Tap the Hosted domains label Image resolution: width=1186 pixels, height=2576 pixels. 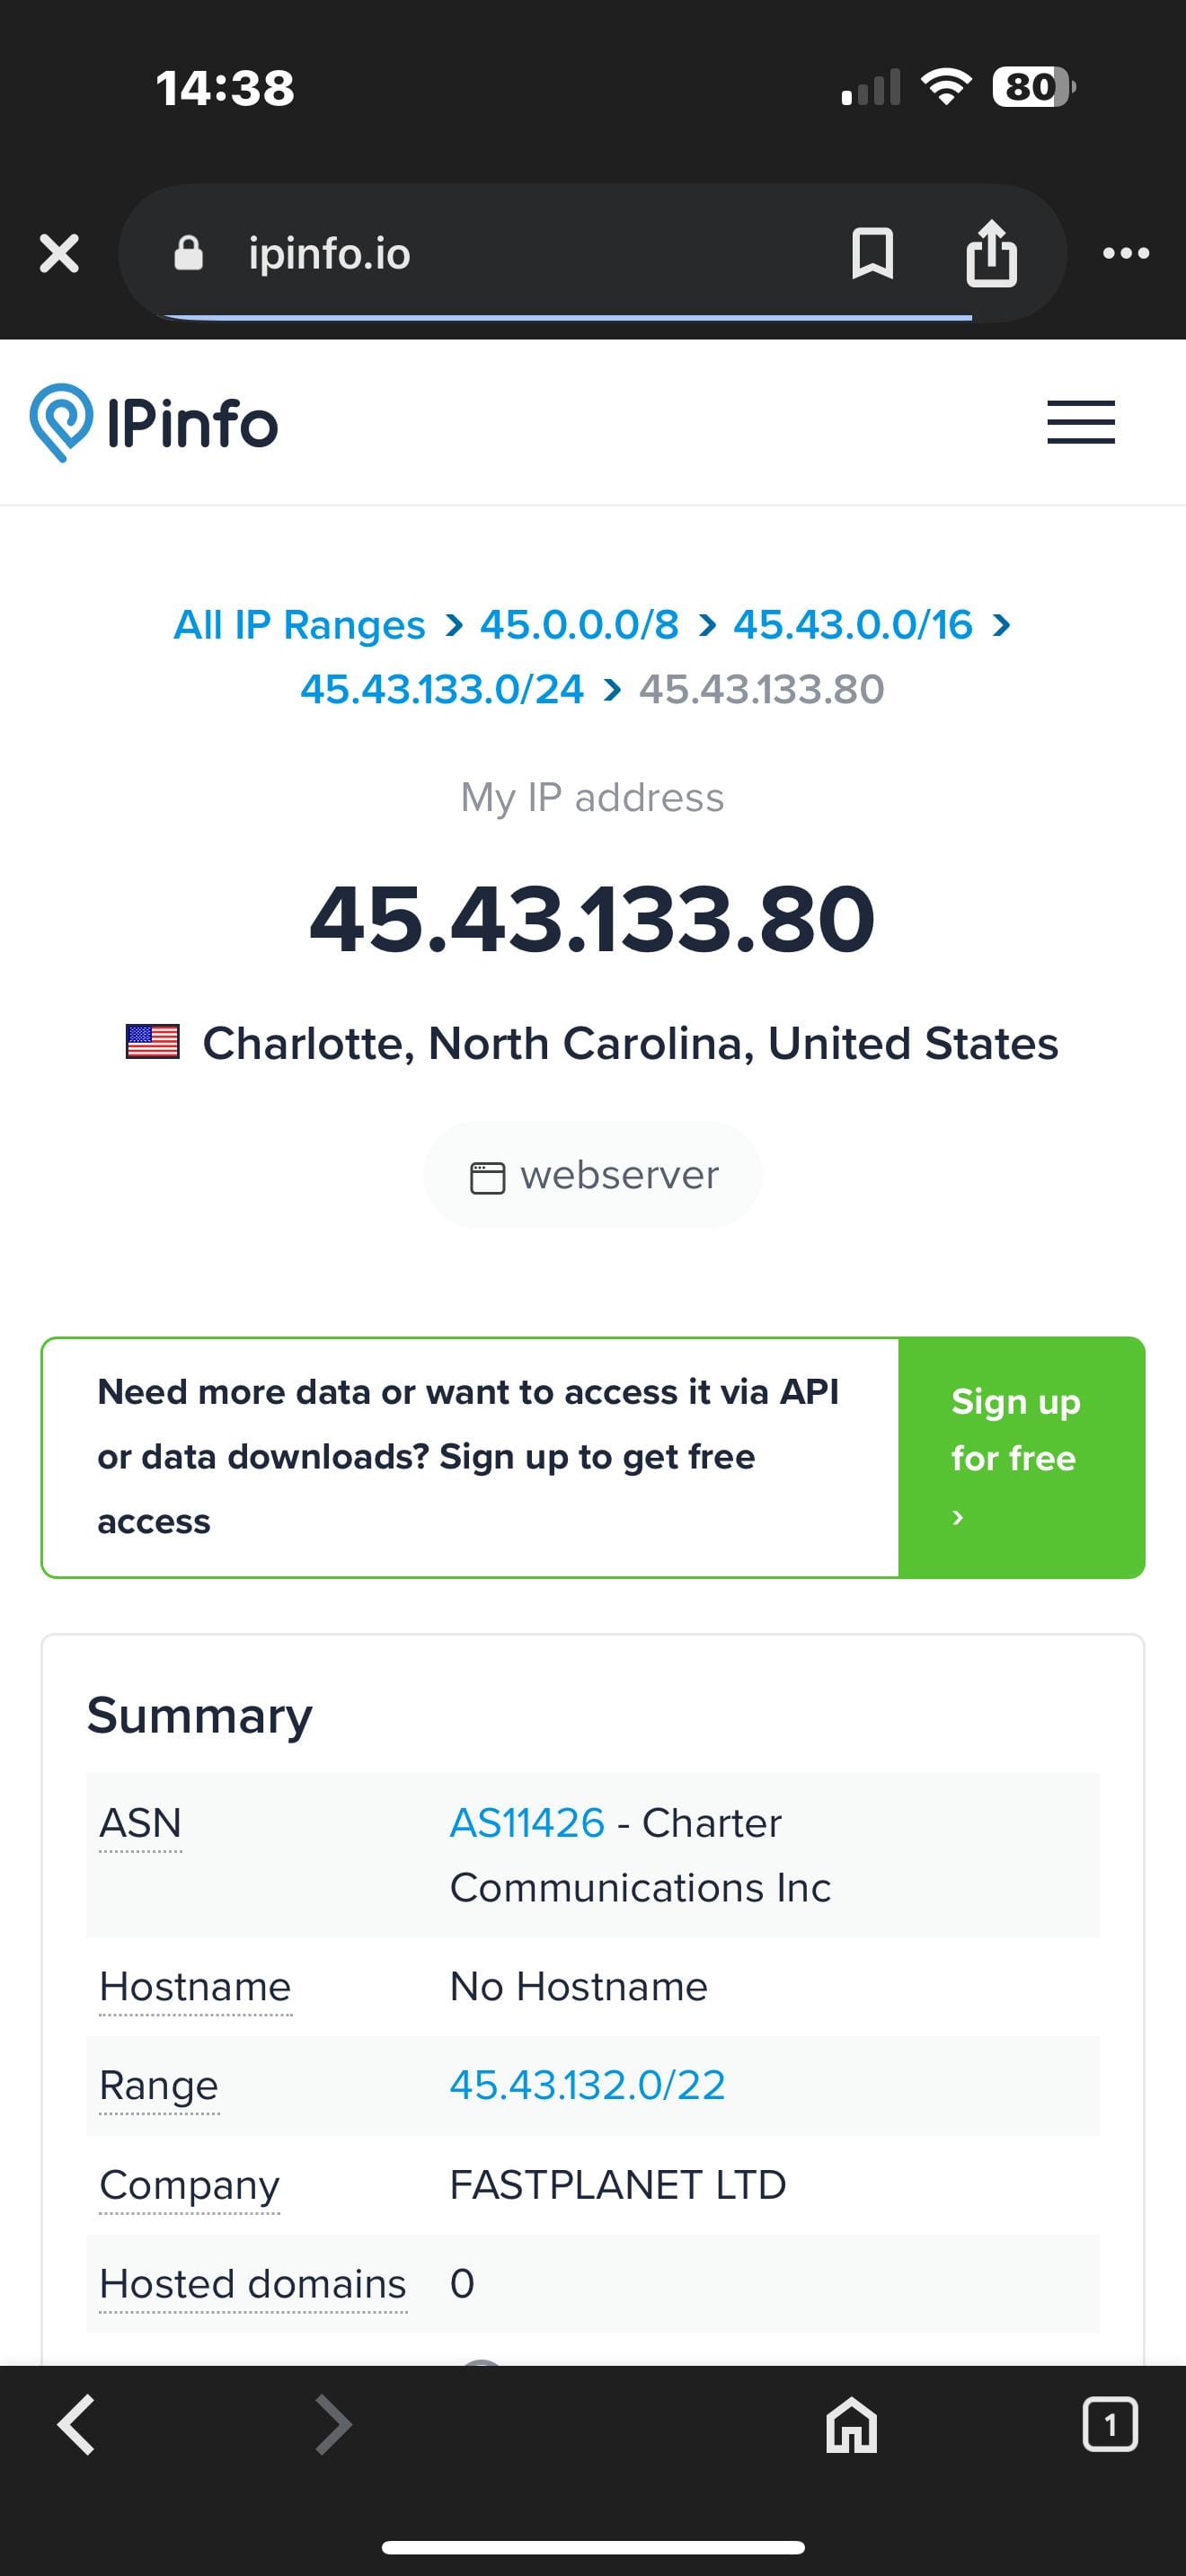tap(253, 2283)
